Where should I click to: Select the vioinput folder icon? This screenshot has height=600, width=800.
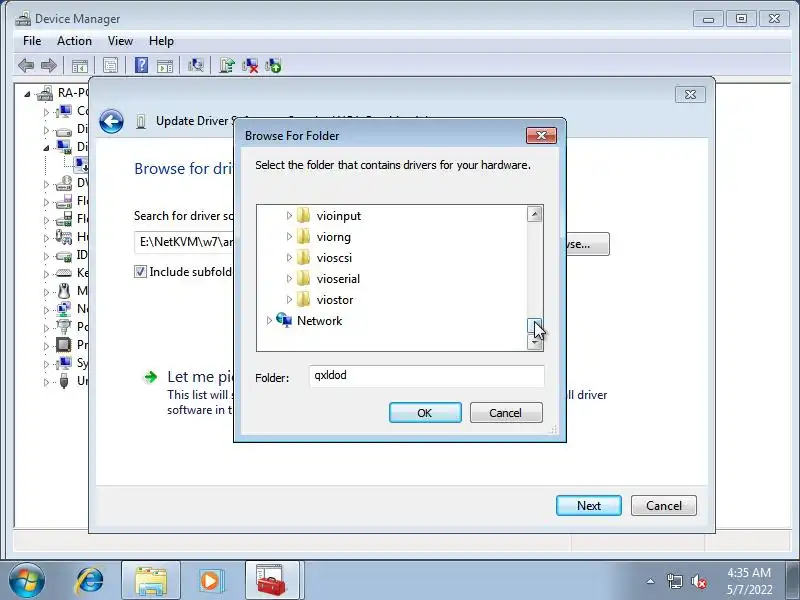(x=303, y=215)
